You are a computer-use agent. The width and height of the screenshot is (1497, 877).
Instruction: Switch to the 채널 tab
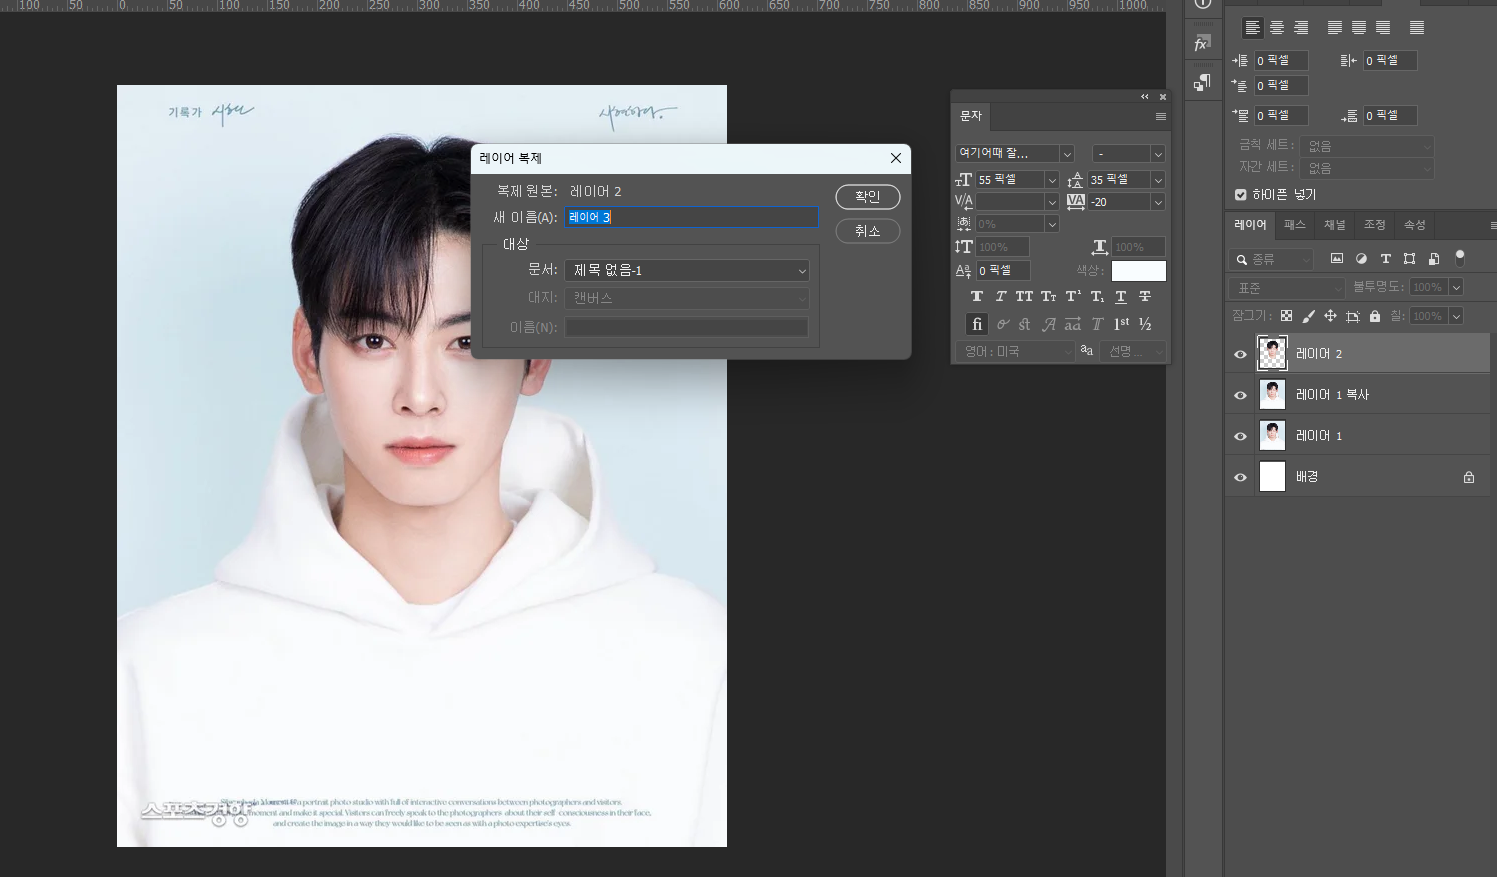[x=1335, y=225]
